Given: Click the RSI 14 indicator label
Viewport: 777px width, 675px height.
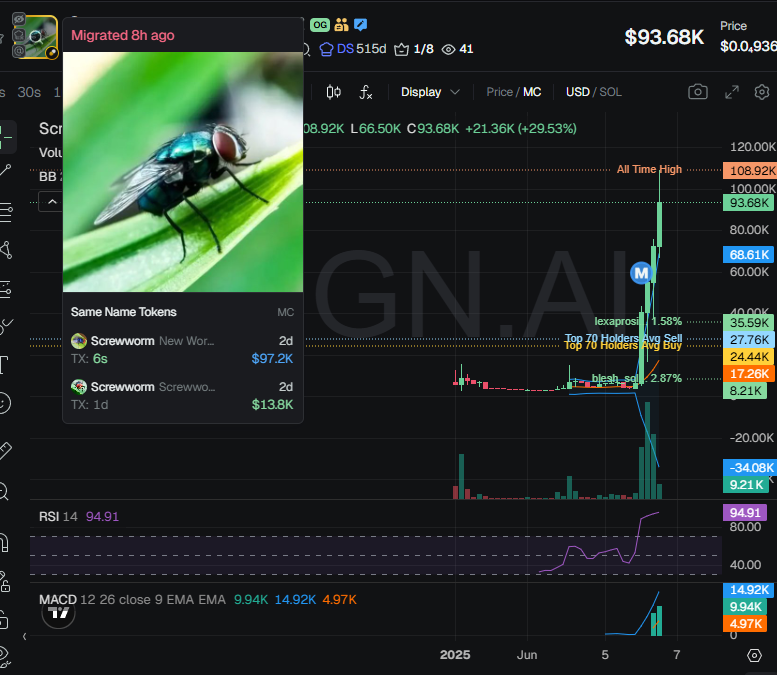Looking at the screenshot, I should coord(58,517).
